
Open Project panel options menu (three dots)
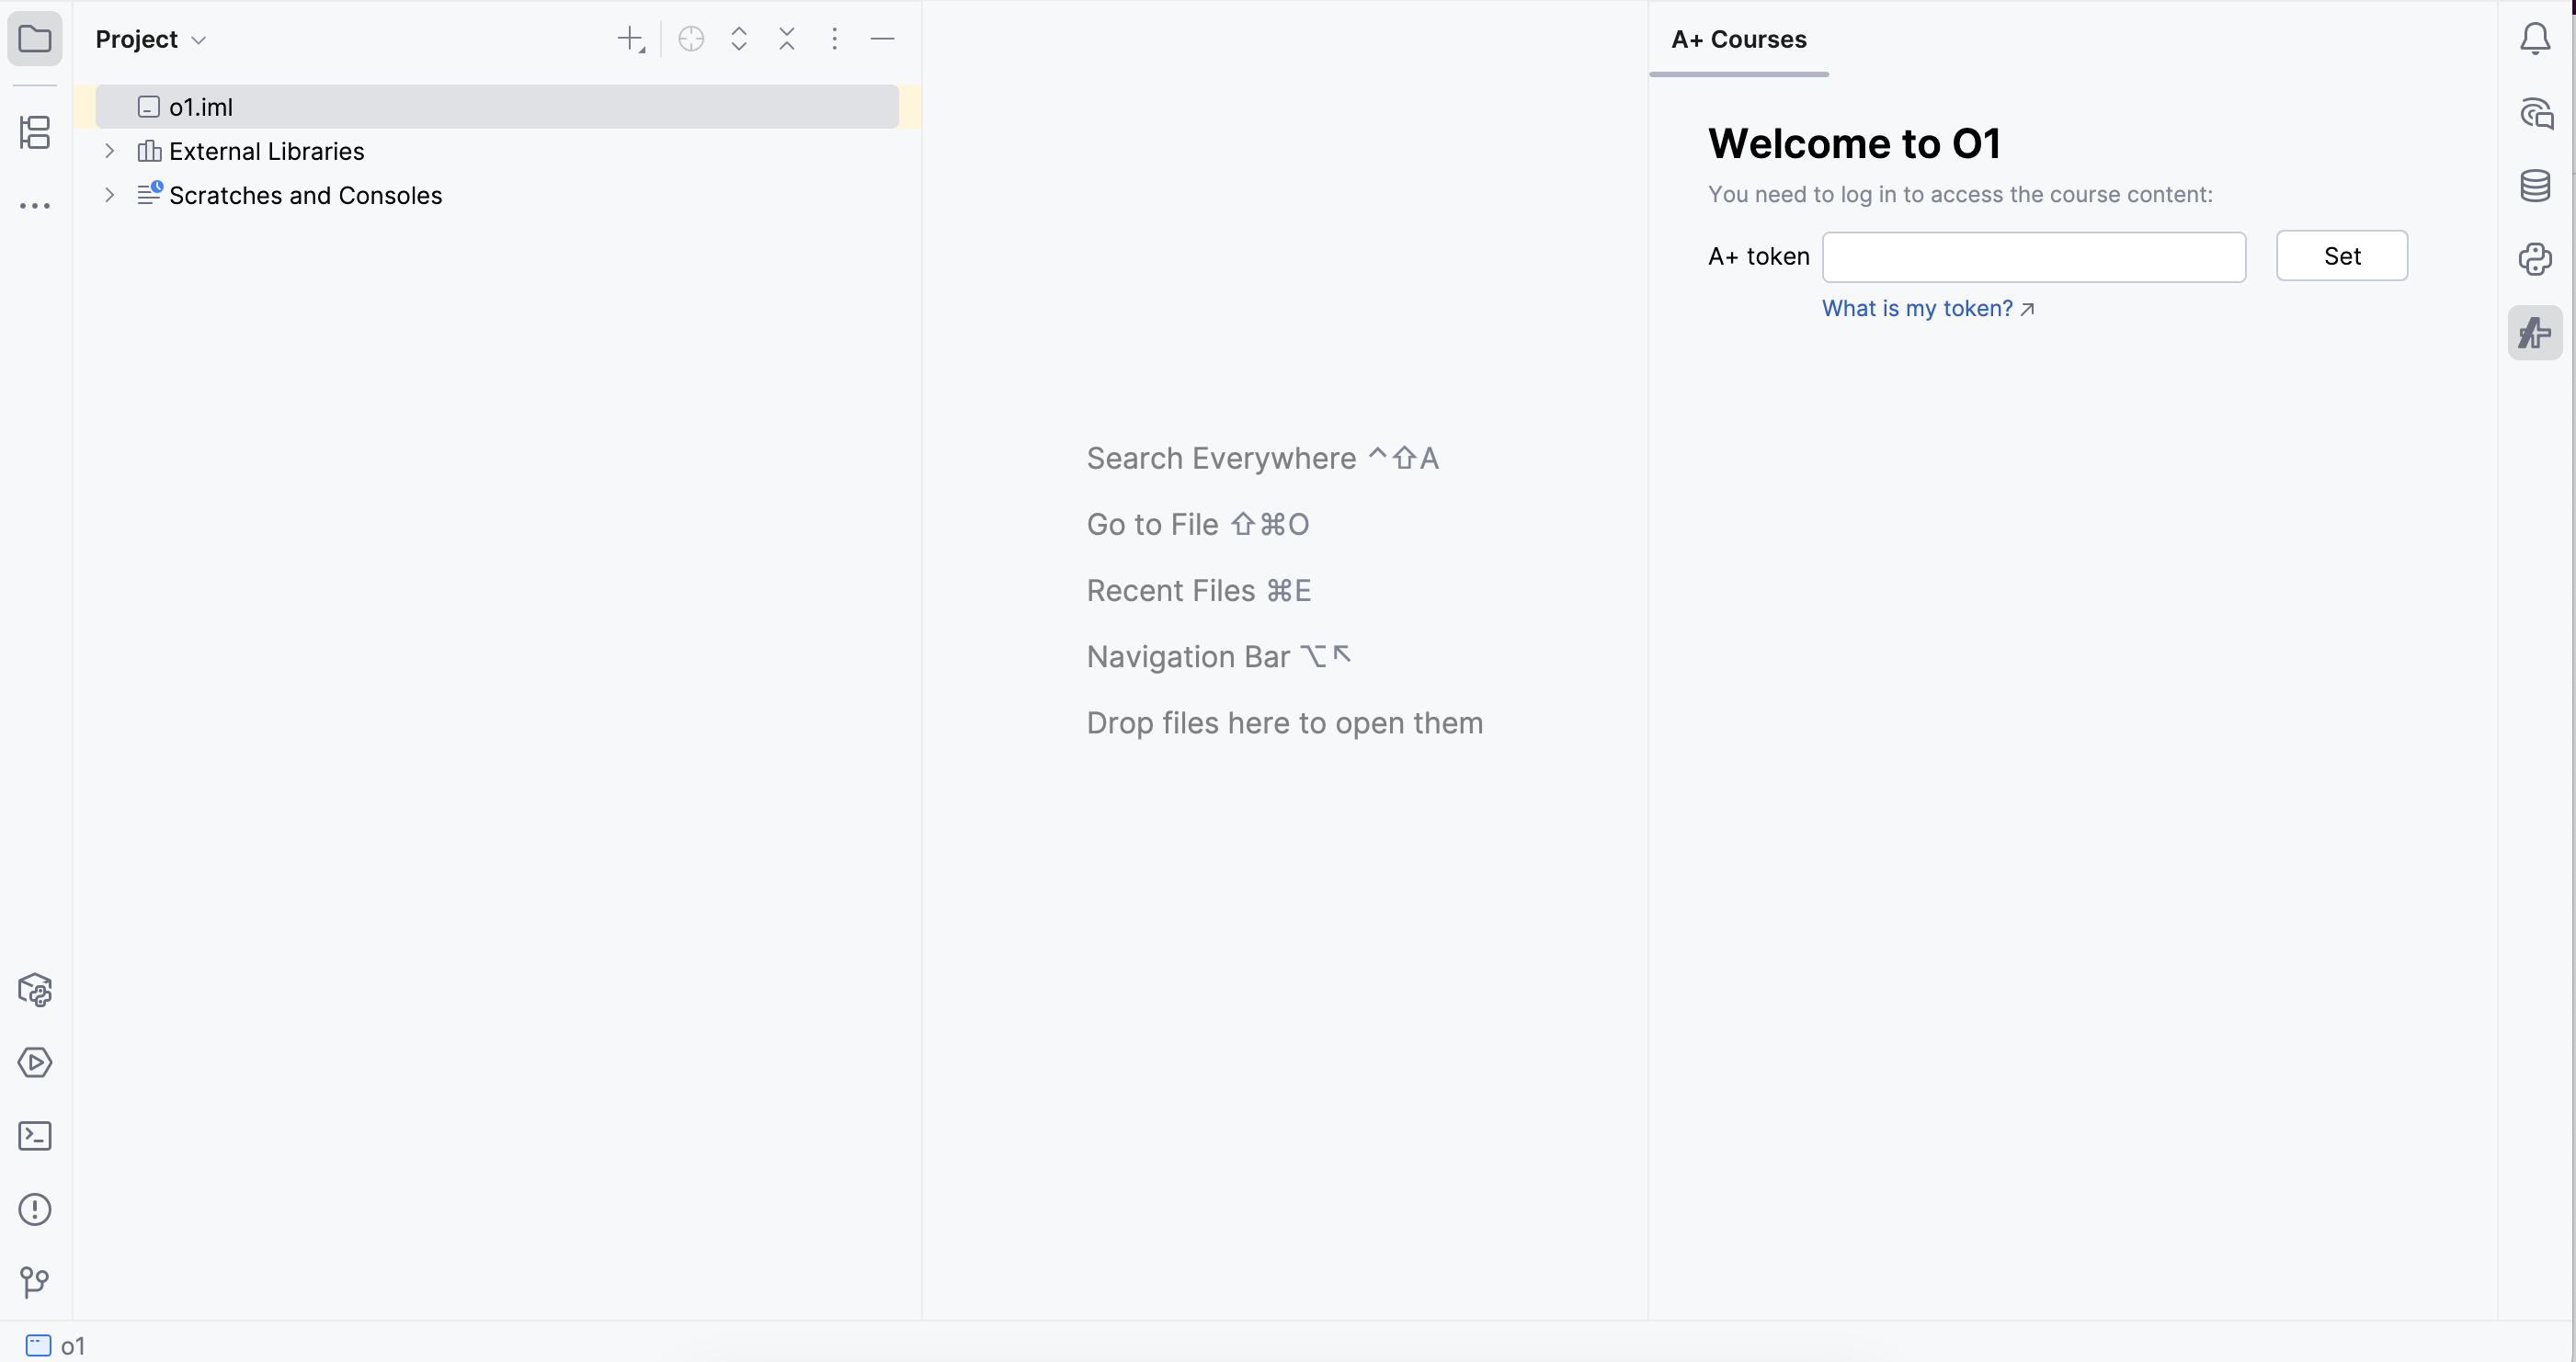(x=834, y=39)
